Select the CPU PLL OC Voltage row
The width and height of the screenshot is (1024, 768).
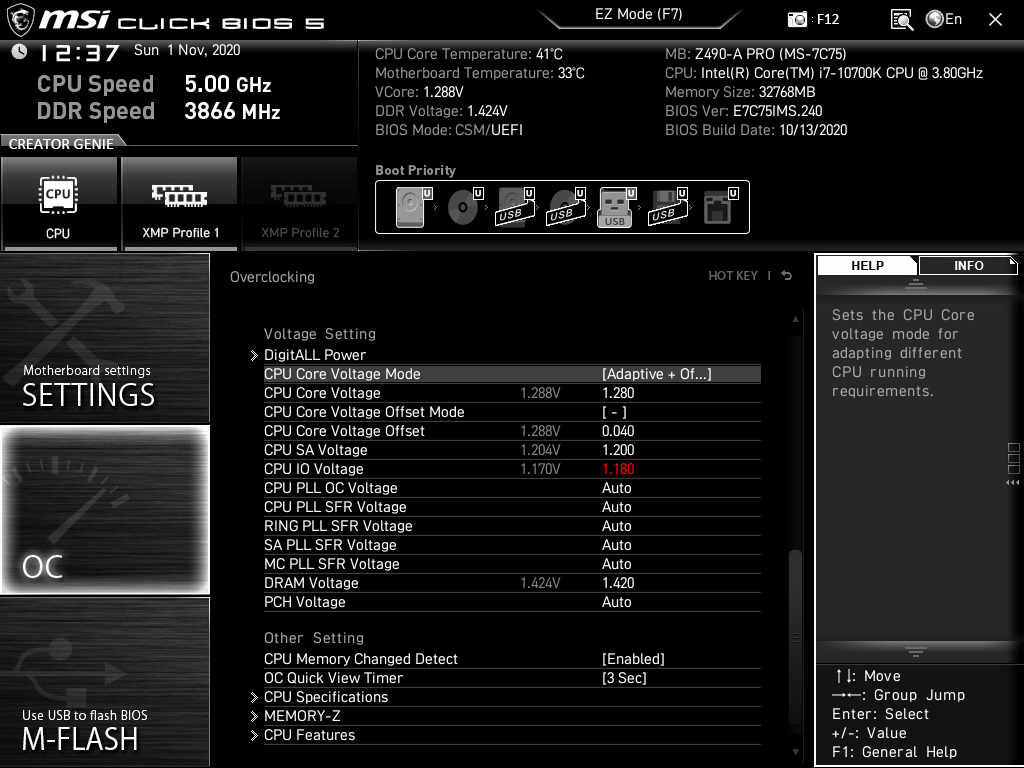(x=512, y=488)
